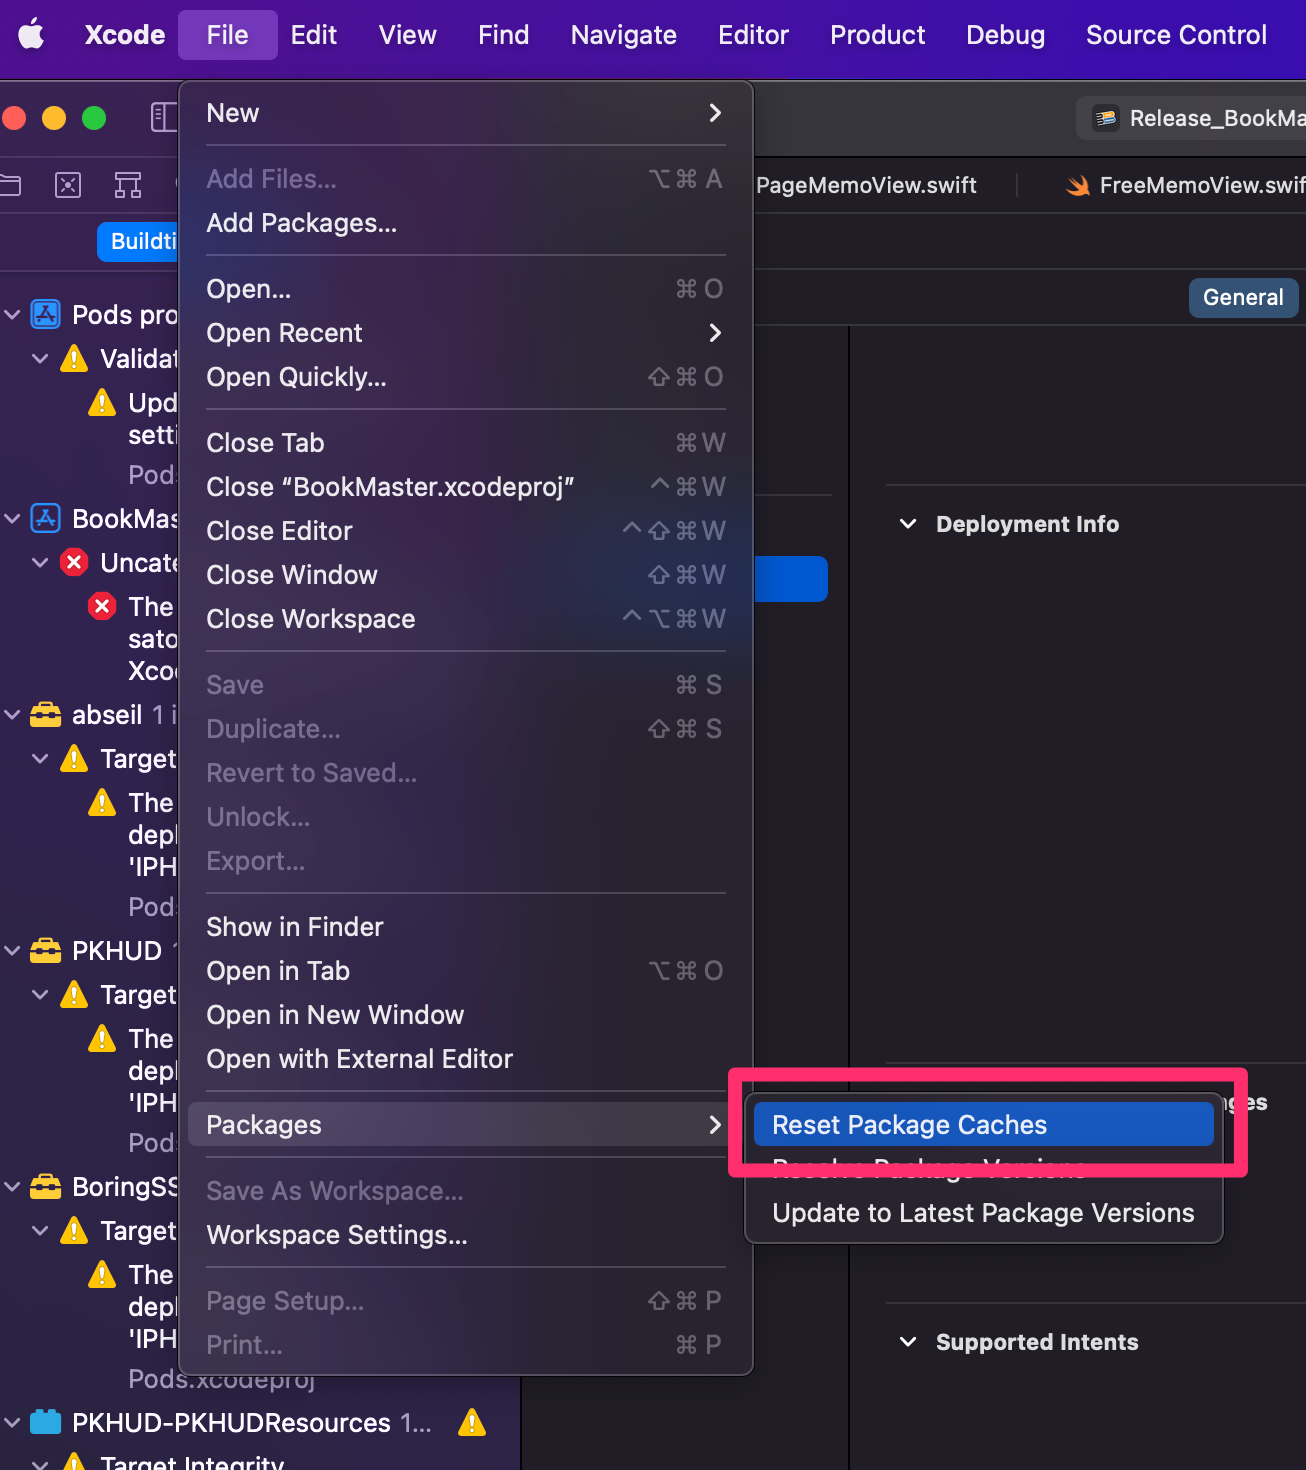Open the Packages submenu arrow
The image size is (1306, 1470).
pos(714,1124)
